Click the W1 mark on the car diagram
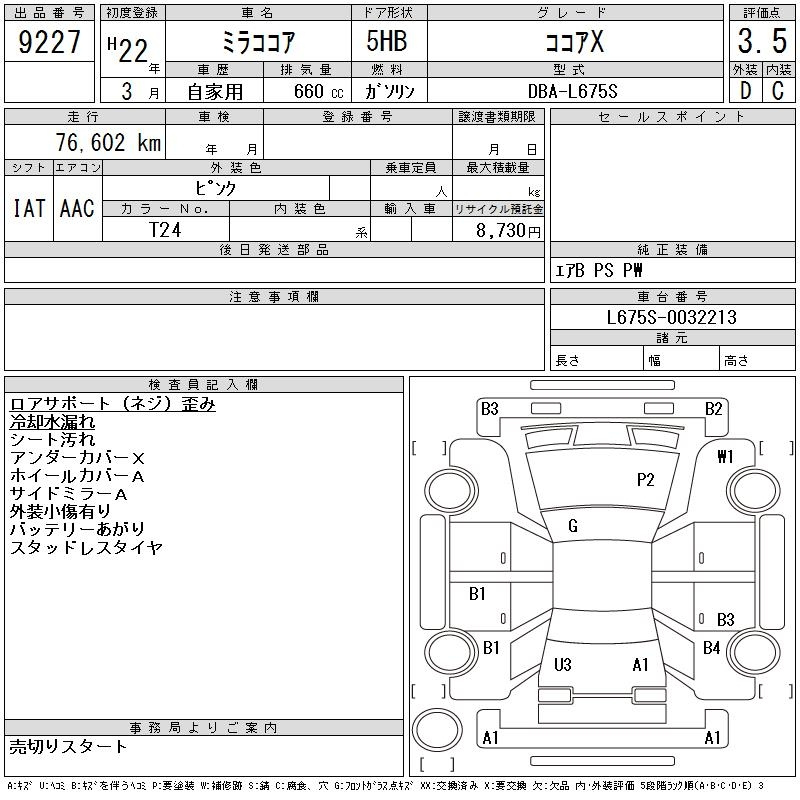The height and width of the screenshot is (800, 800). (725, 456)
